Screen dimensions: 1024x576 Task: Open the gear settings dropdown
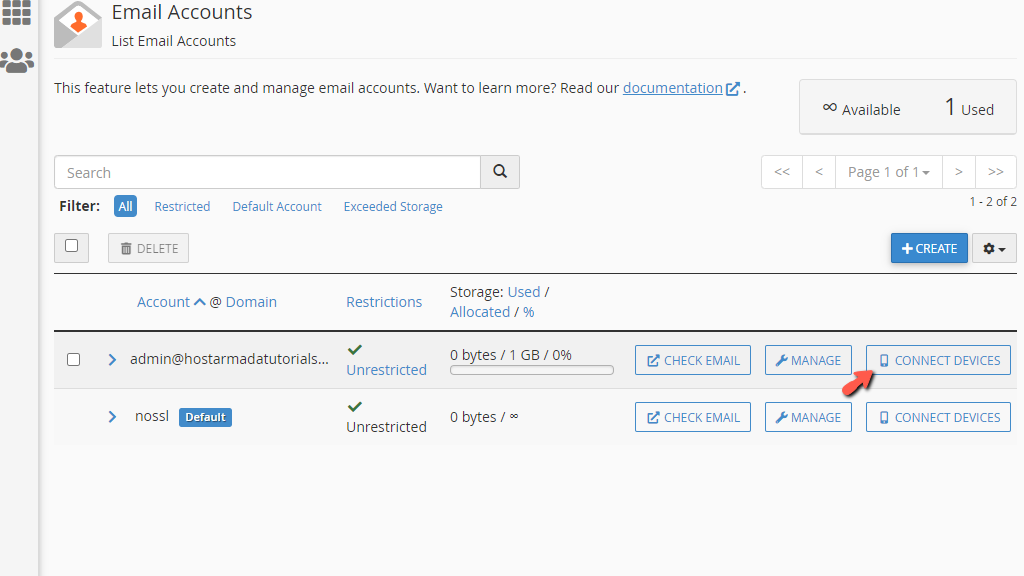[994, 248]
